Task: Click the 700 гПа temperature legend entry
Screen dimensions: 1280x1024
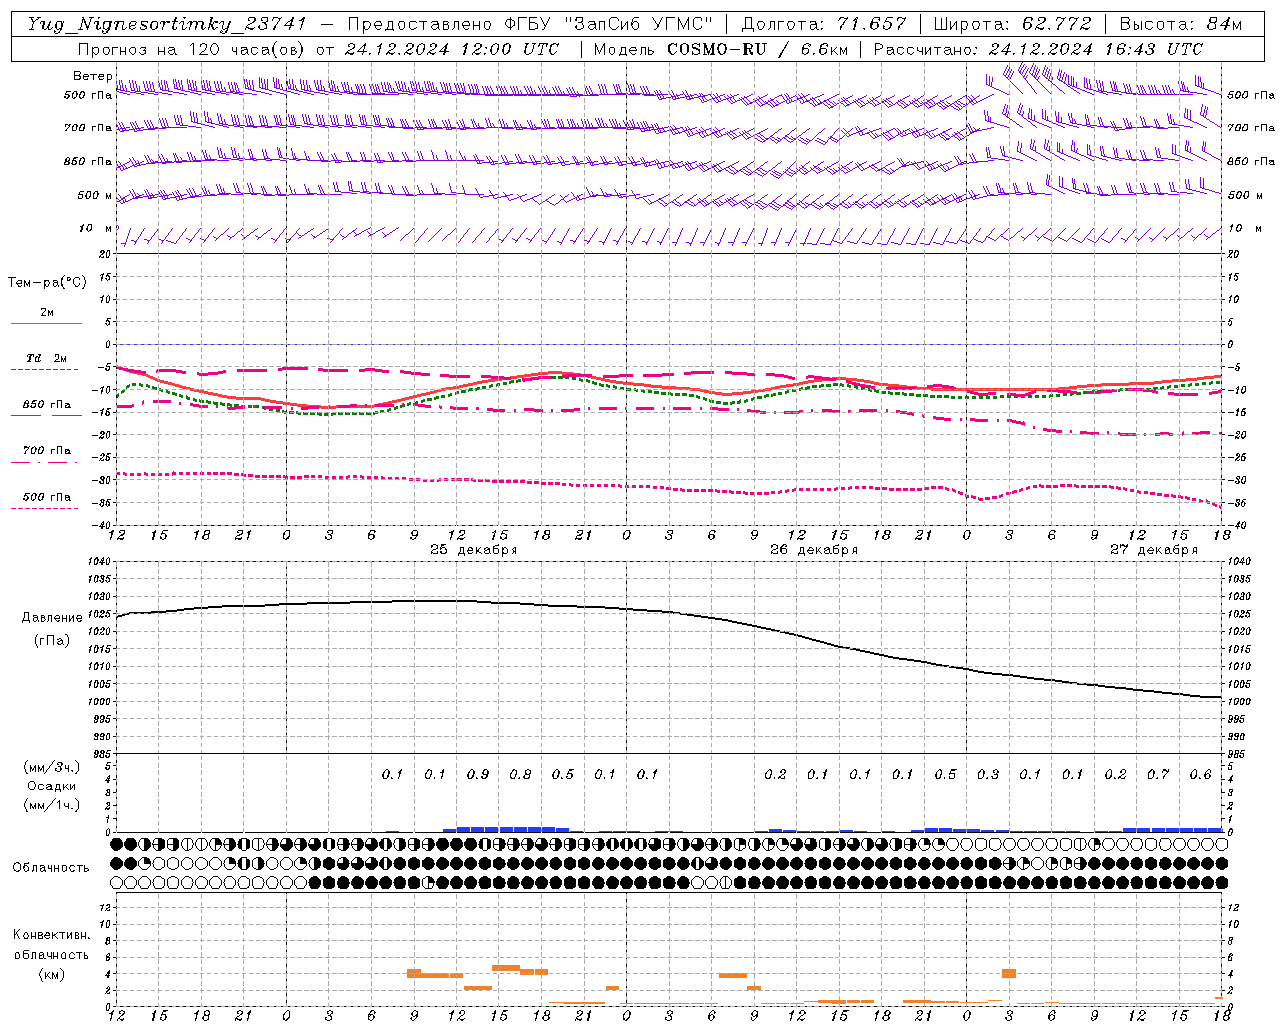Action: point(47,451)
